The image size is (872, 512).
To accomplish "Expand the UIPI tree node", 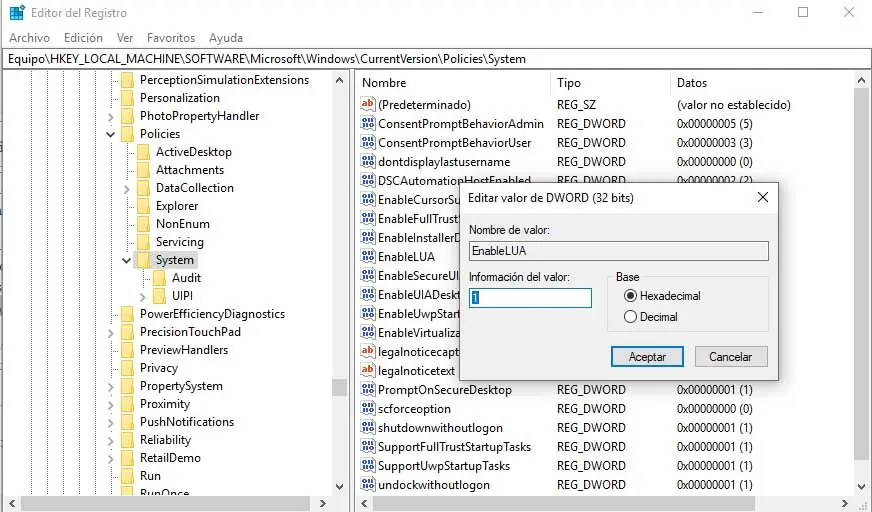I will [142, 297].
